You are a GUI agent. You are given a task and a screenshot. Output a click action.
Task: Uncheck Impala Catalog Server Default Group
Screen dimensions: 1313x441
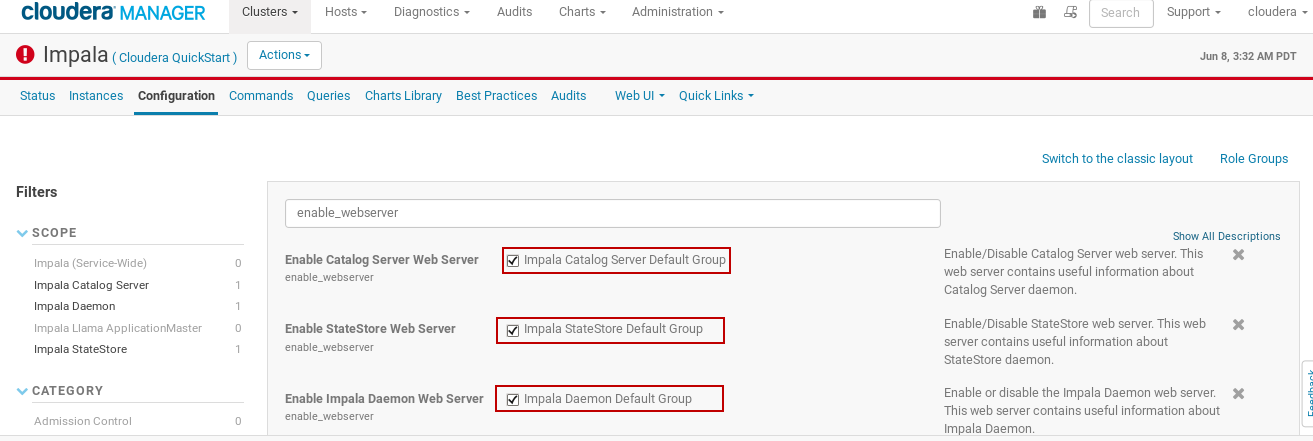(513, 261)
